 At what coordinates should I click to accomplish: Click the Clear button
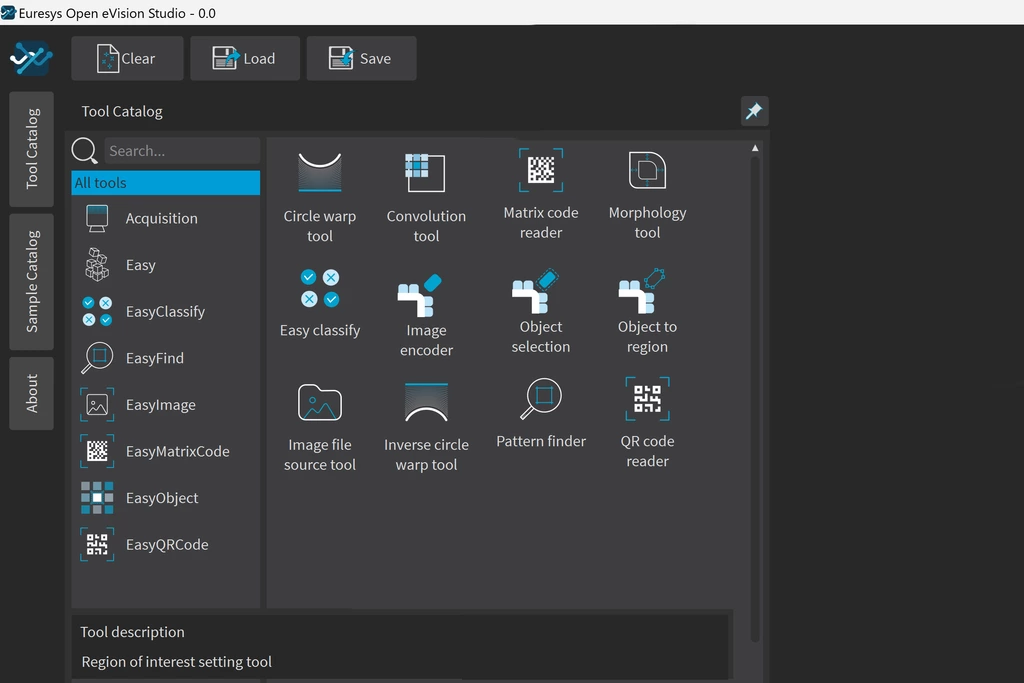[127, 59]
